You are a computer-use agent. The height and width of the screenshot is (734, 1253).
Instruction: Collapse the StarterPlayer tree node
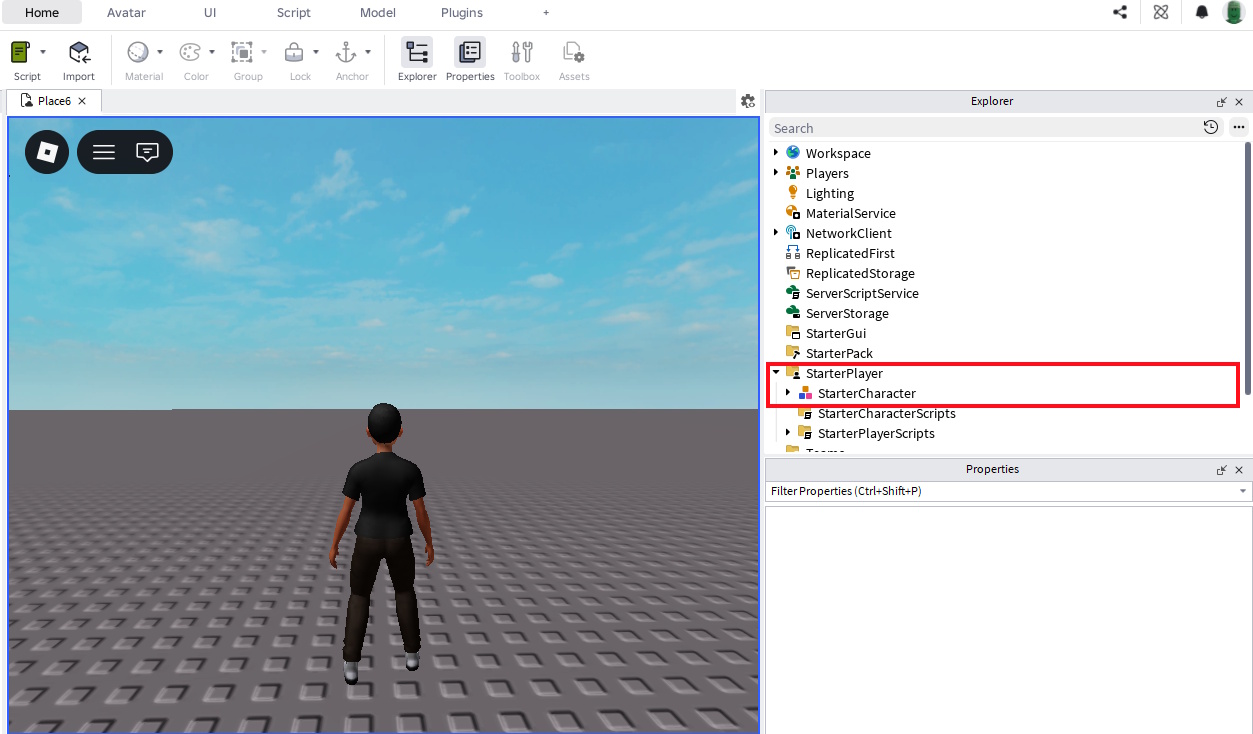[775, 373]
